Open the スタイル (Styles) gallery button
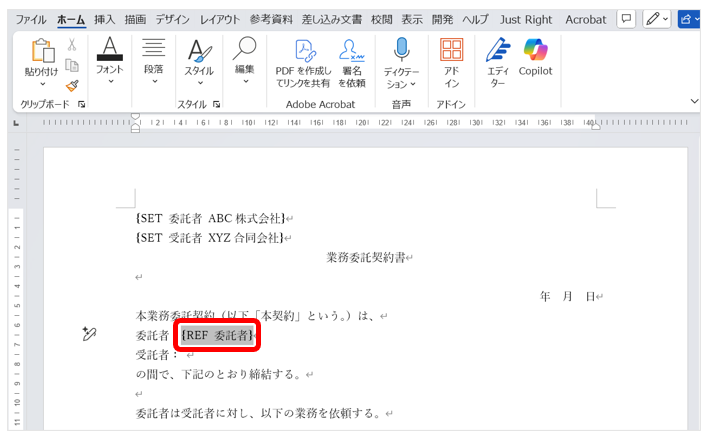 click(x=199, y=62)
